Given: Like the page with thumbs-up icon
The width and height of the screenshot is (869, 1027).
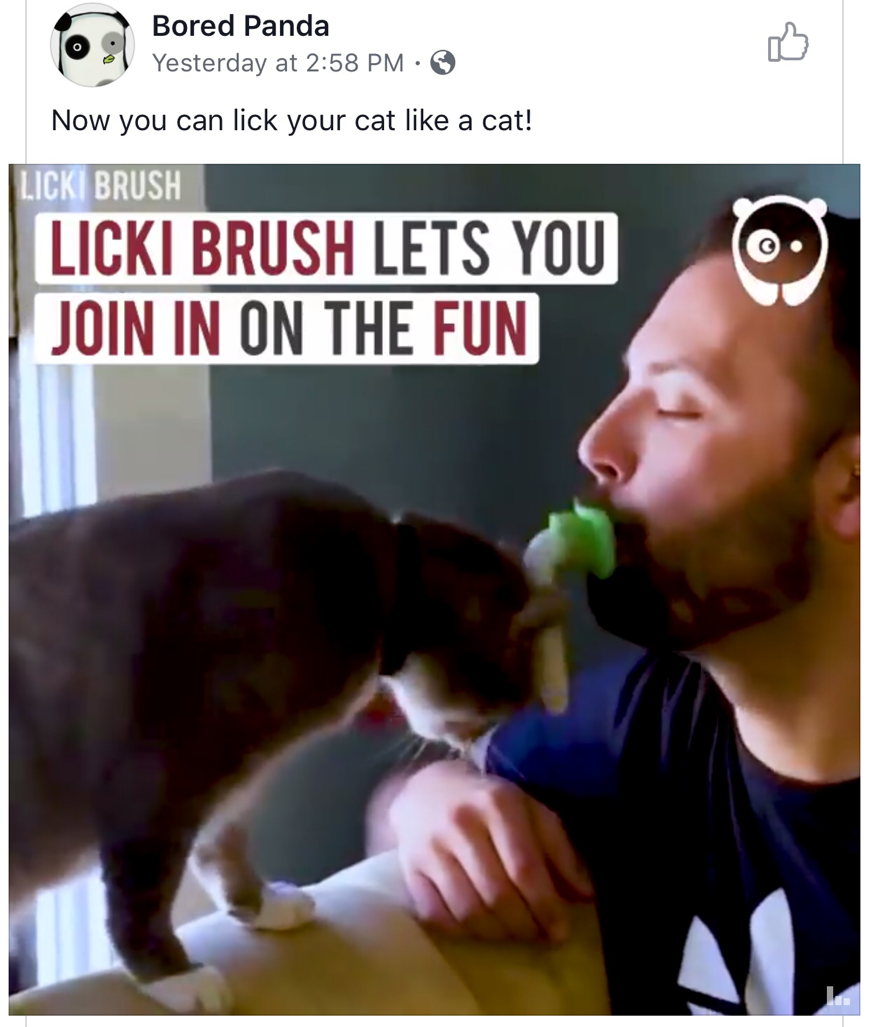Looking at the screenshot, I should (x=788, y=42).
